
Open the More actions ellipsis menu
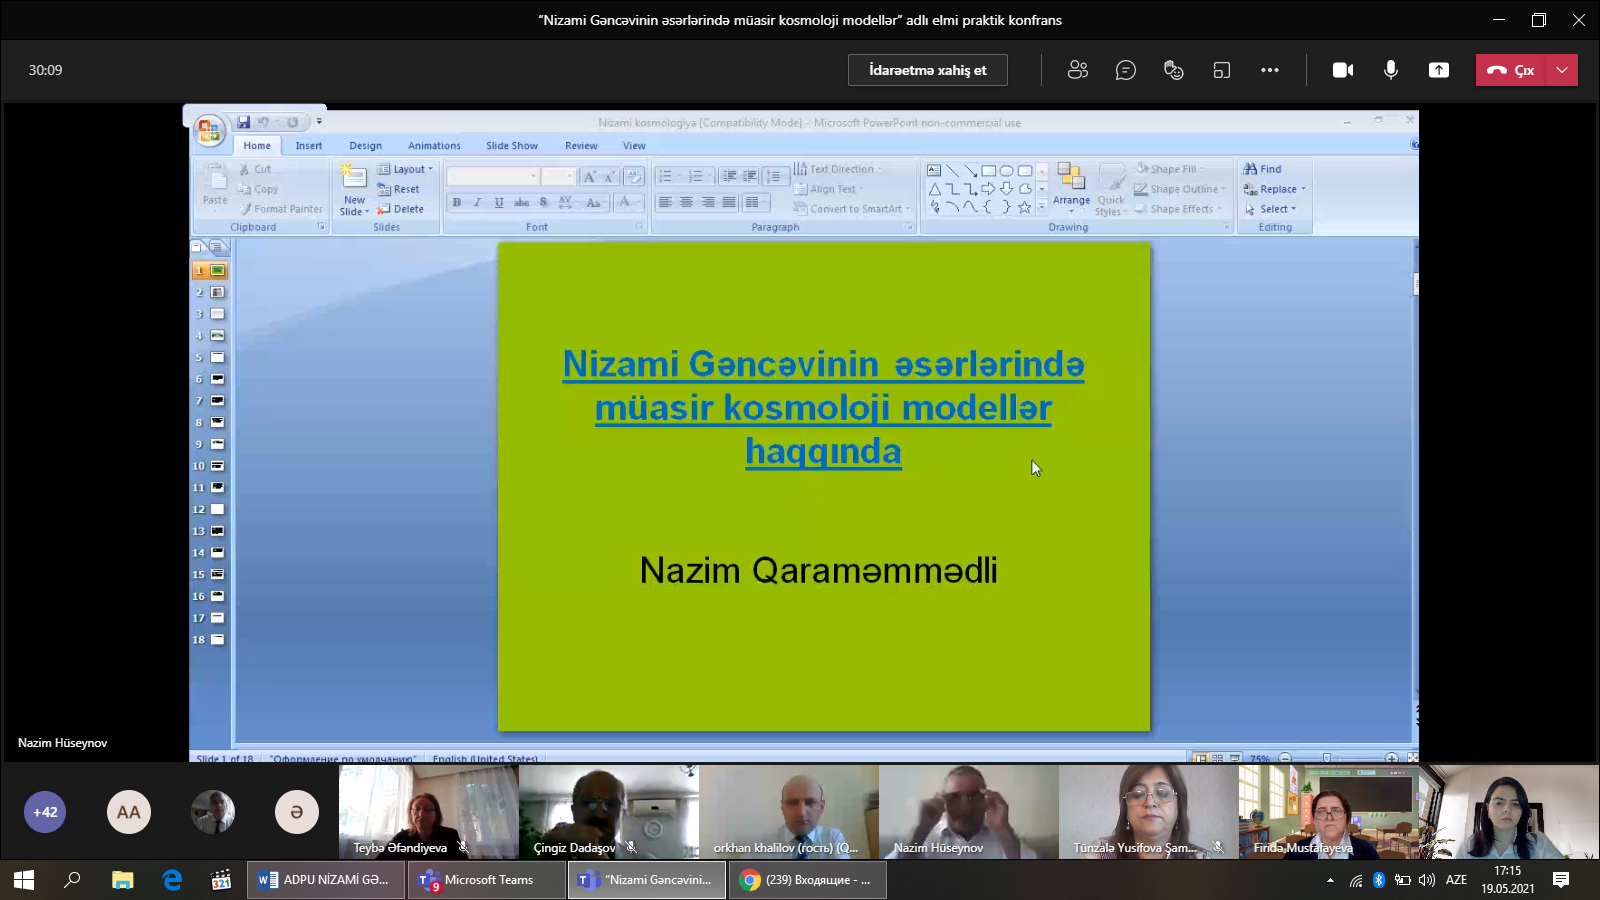click(x=1269, y=70)
